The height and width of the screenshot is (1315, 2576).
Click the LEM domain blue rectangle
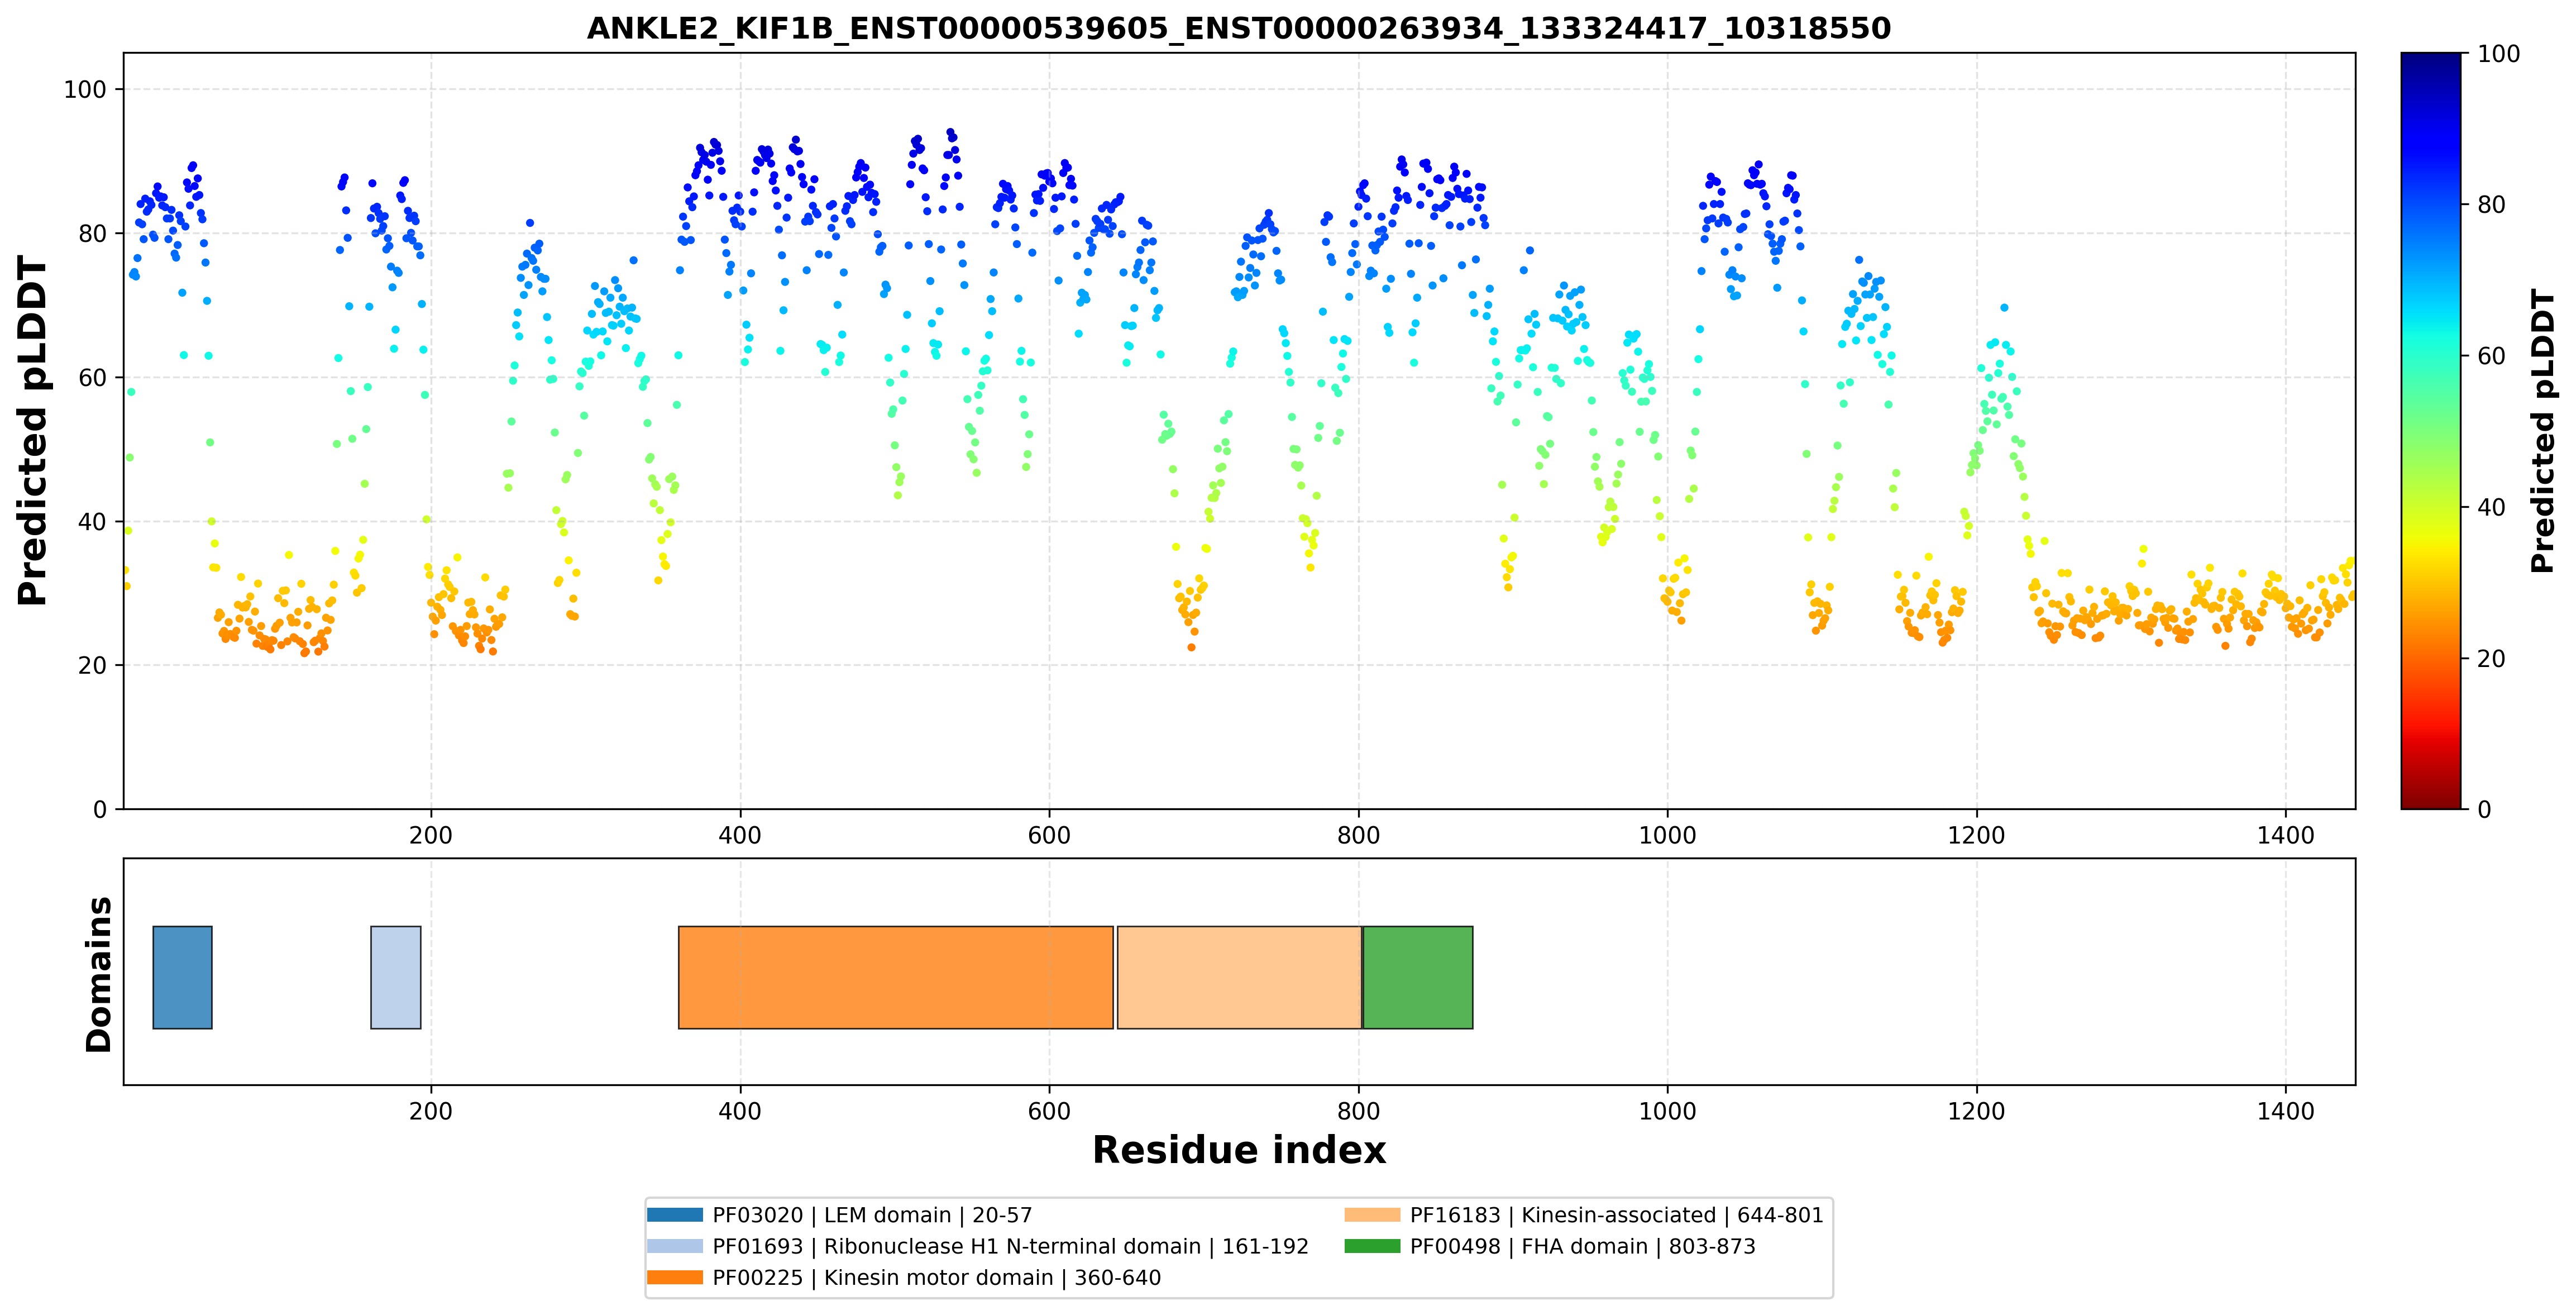point(182,977)
